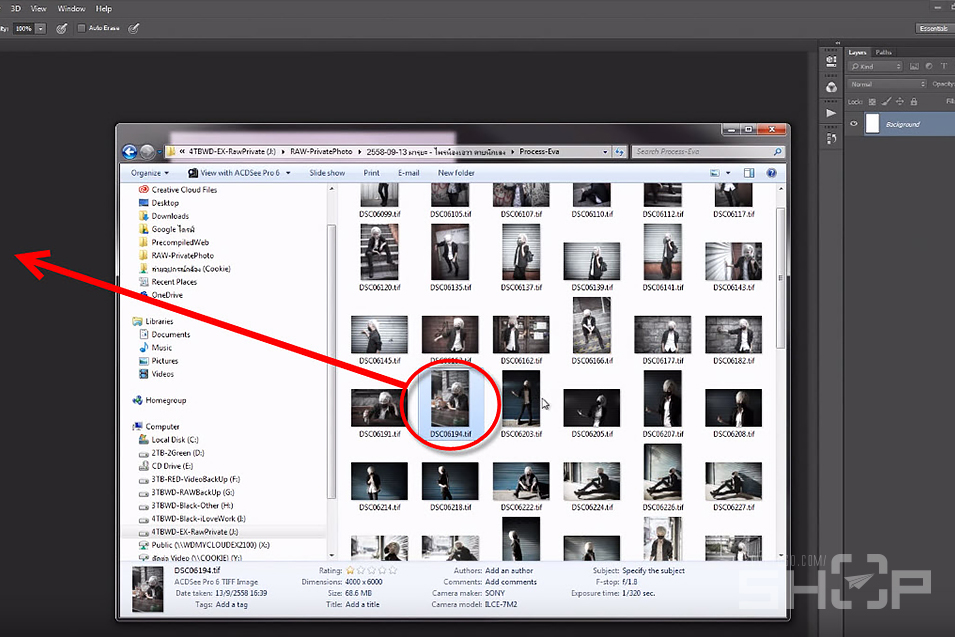Open the Essentials workspace dropdown
Screen dimensions: 955x637
click(934, 29)
